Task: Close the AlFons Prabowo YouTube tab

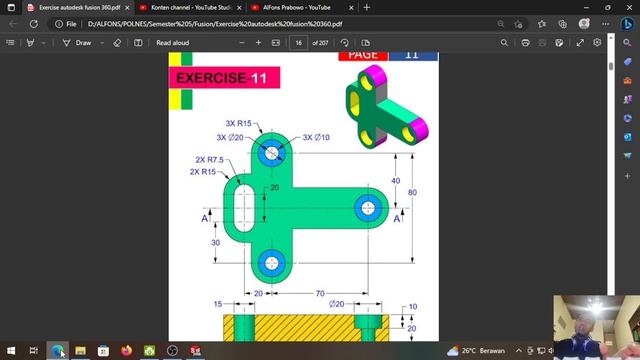Action: (351, 8)
